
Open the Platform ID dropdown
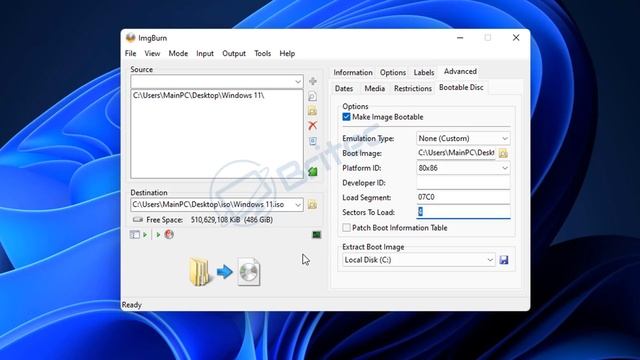click(x=505, y=168)
